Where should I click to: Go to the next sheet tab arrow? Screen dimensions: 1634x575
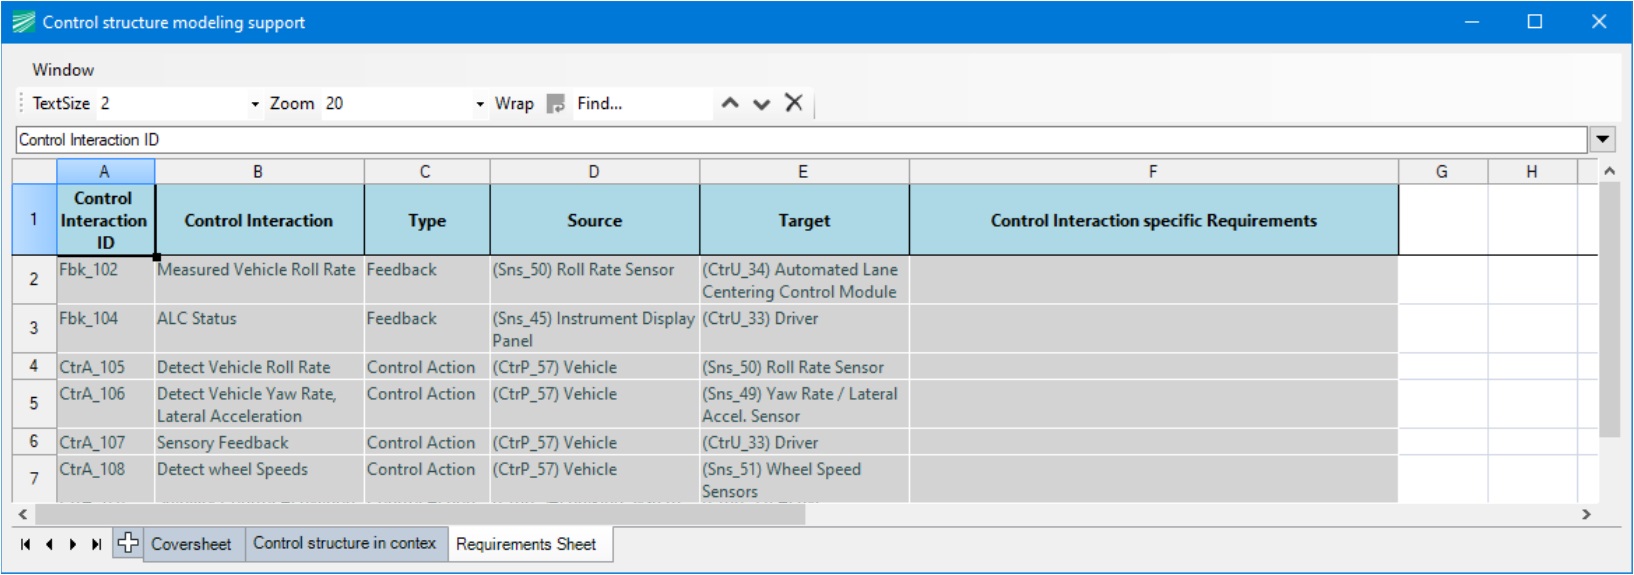pyautogui.click(x=73, y=544)
